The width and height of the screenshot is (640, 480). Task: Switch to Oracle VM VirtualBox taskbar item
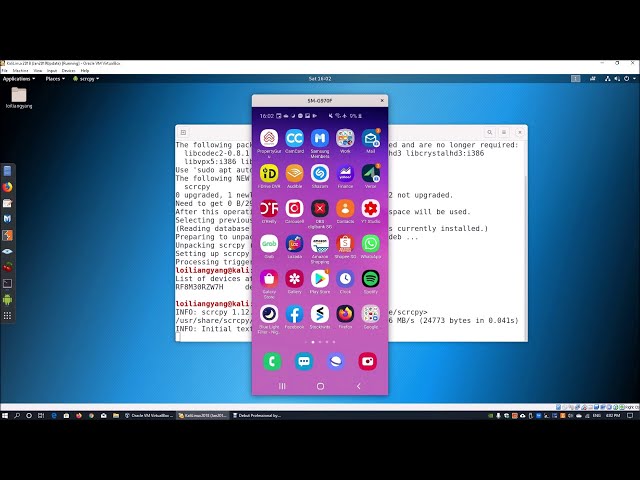coord(149,416)
